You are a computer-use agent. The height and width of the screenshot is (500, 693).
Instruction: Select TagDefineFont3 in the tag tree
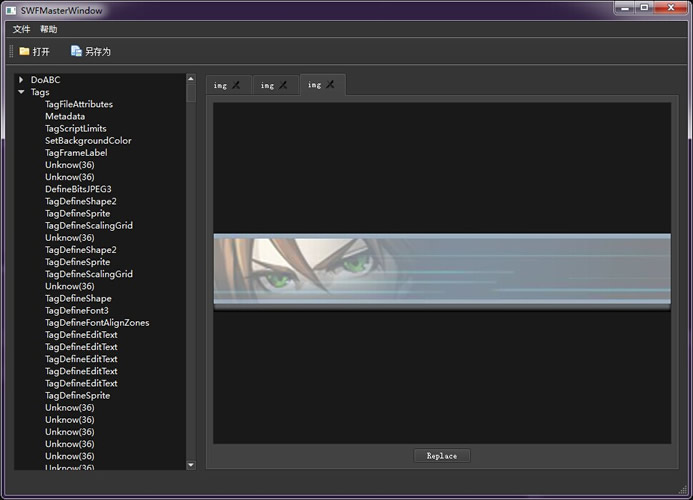(77, 311)
